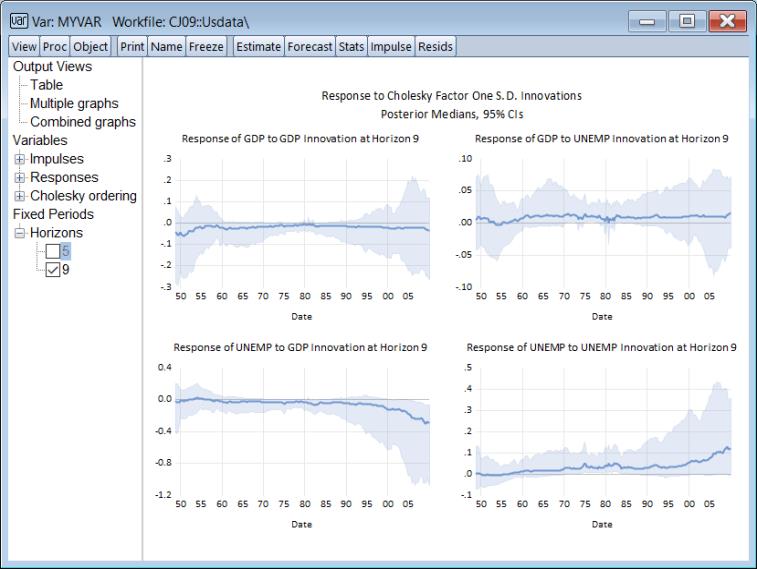Viewport: 757px width, 569px height.
Task: Select the Table output view
Action: tap(46, 85)
